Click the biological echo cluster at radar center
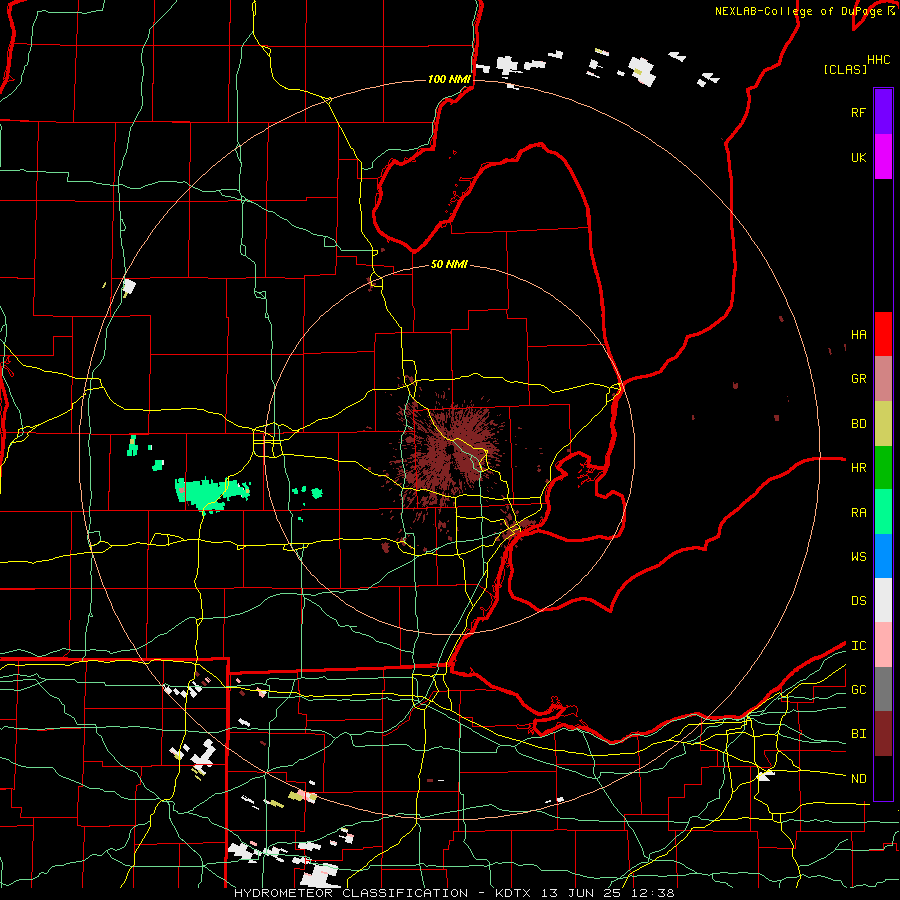Screen dimensions: 900x900 click(449, 449)
